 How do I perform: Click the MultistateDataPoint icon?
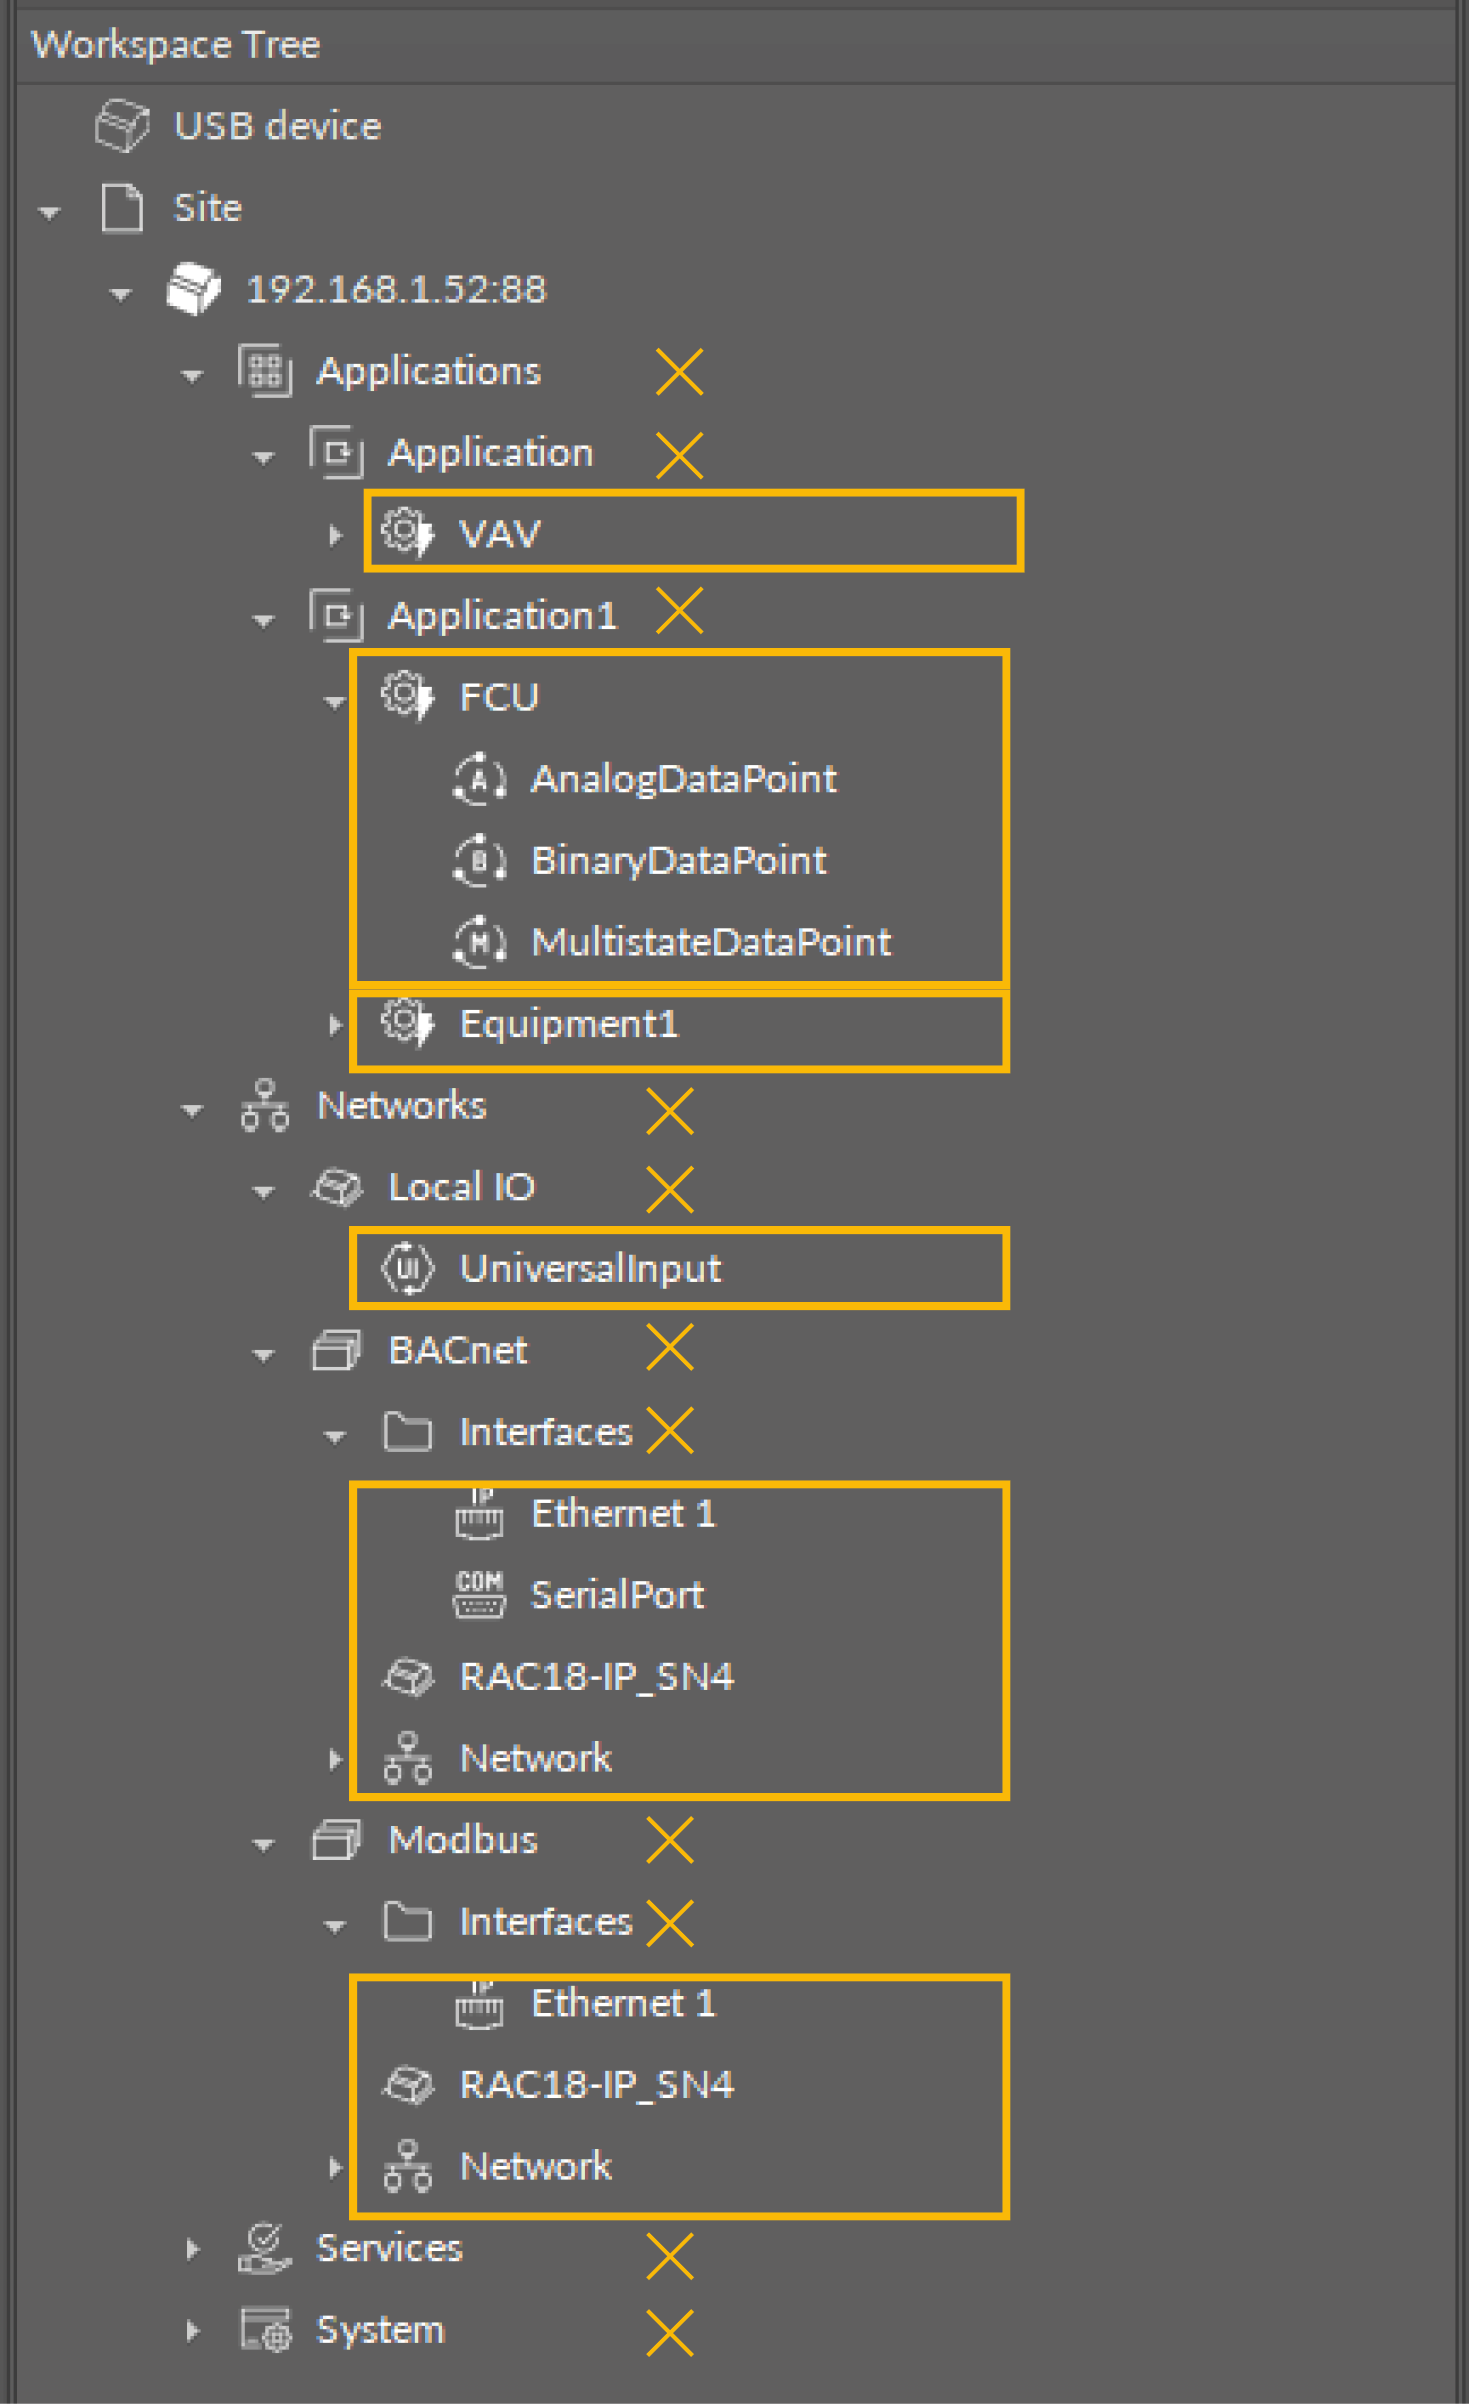point(479,942)
